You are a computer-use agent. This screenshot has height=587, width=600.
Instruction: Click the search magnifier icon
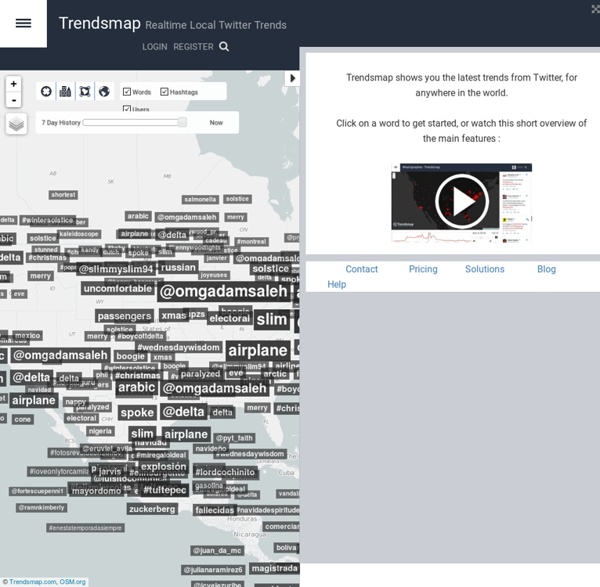coord(224,47)
